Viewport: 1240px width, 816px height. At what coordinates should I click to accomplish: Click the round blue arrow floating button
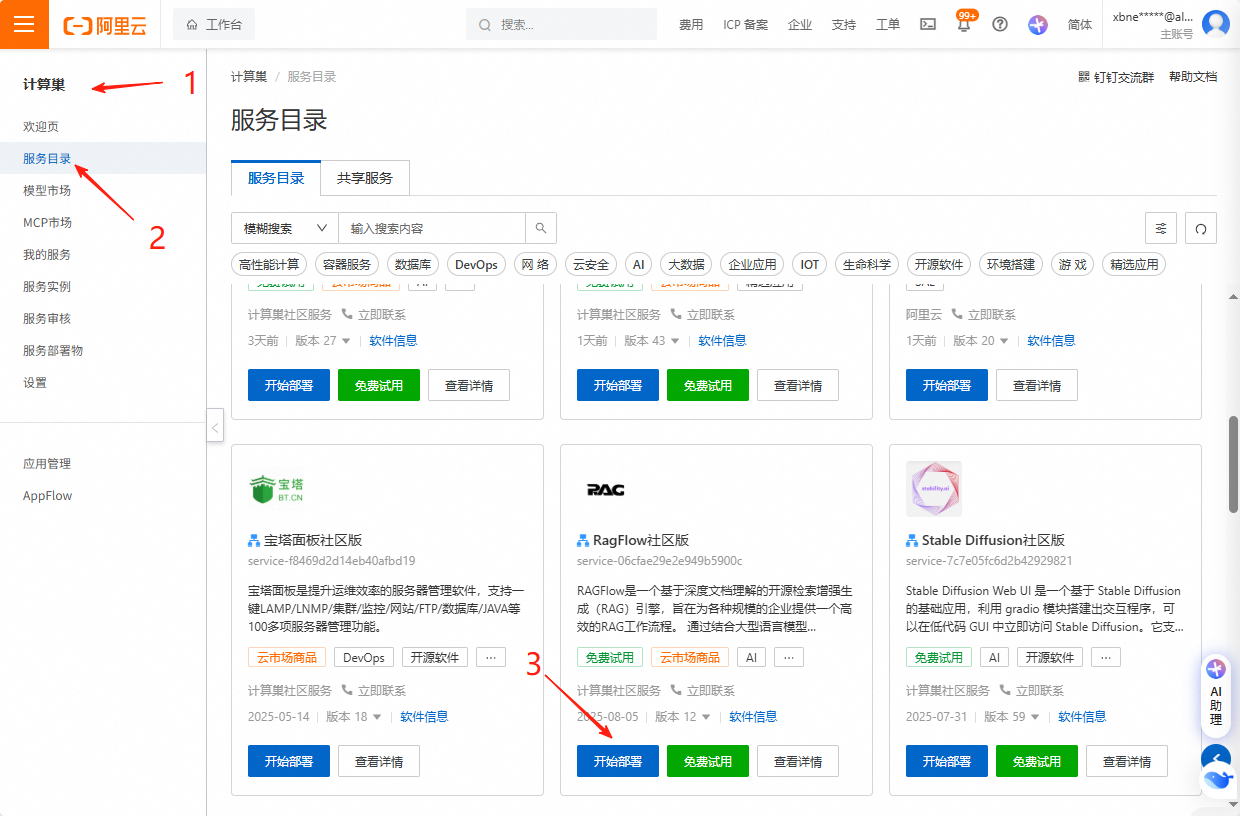(1216, 759)
